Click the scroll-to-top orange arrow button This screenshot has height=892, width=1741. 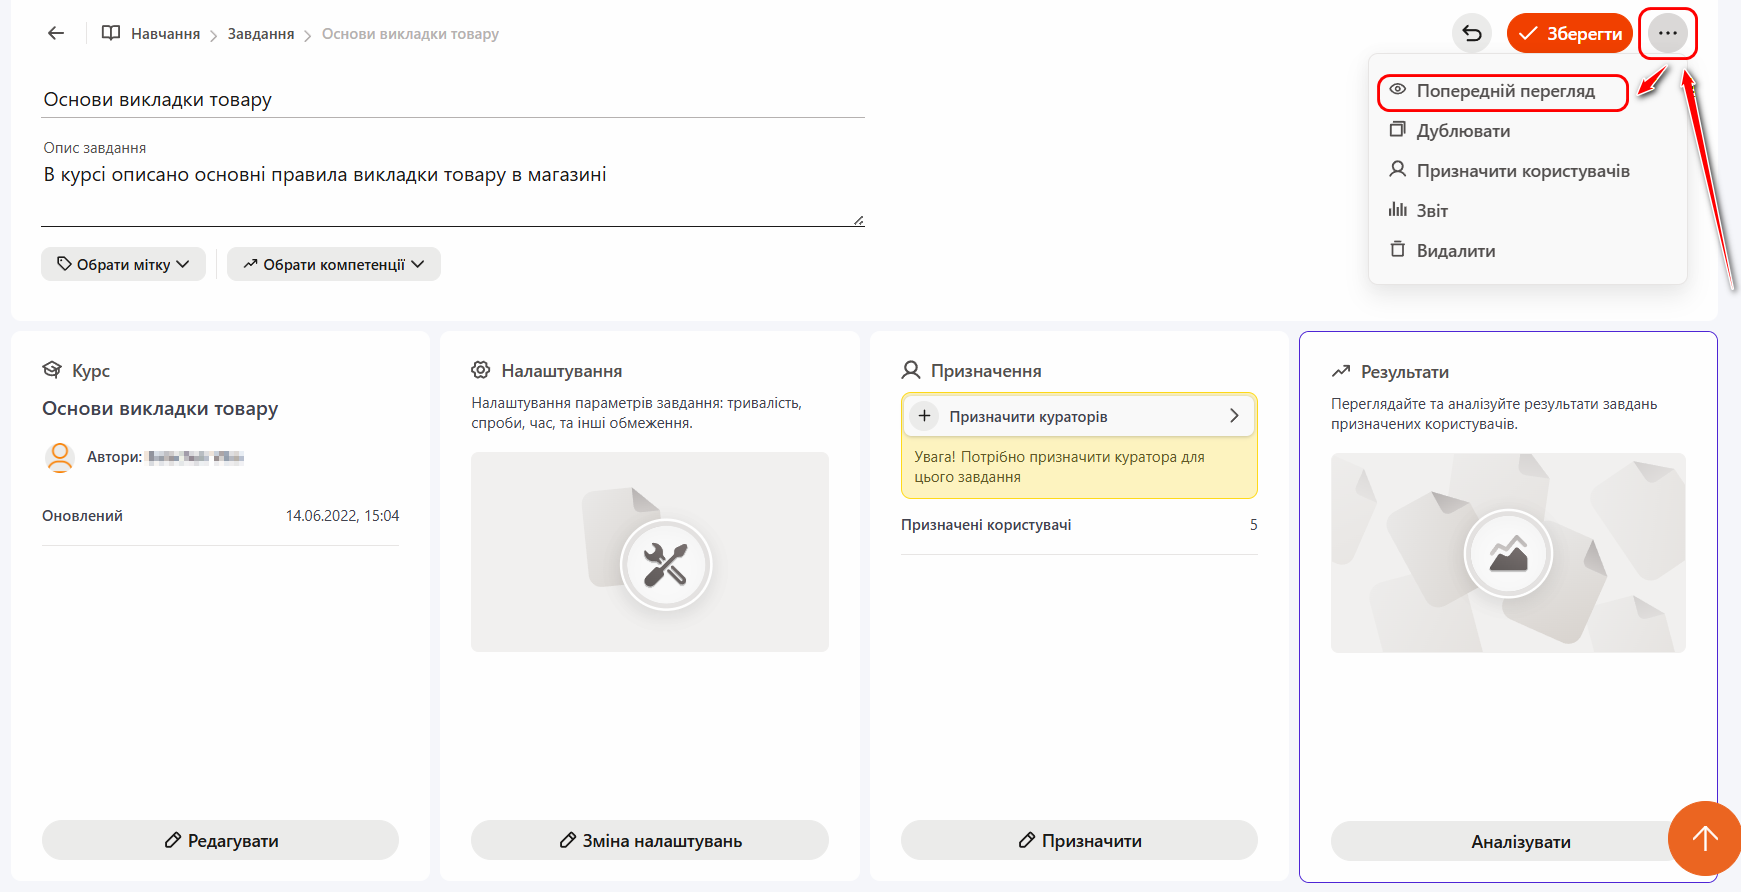point(1704,838)
